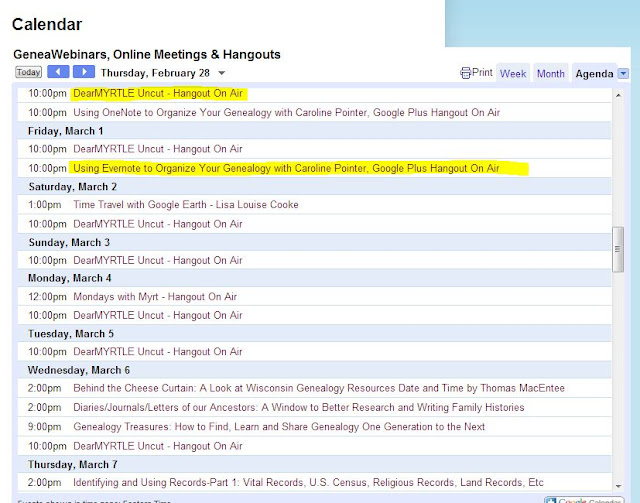This screenshot has width=640, height=503.
Task: Open Using OneNote to Organize Your Genealogy event
Action: coord(286,112)
